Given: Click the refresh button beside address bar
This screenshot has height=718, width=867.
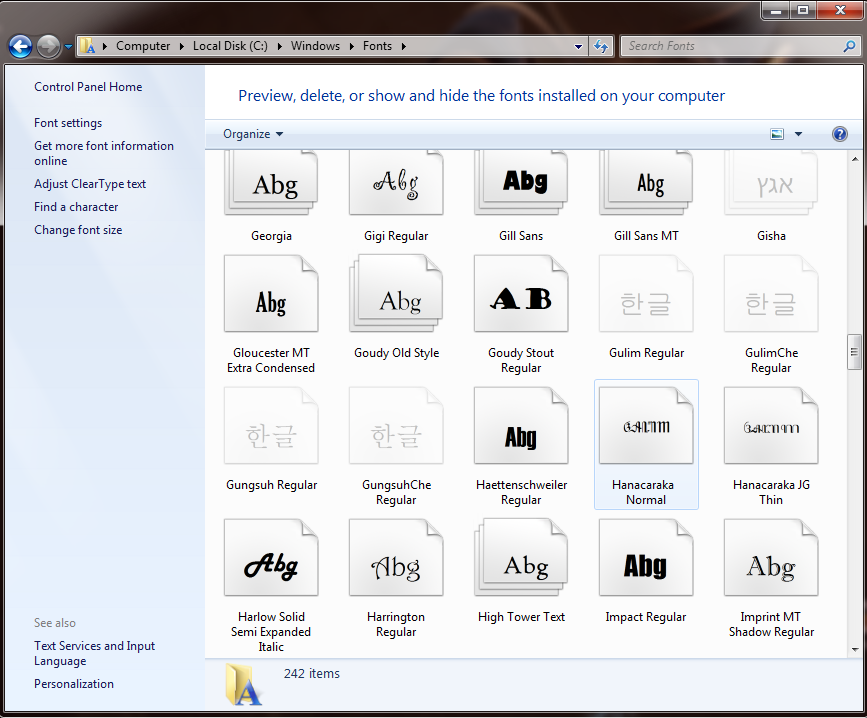Looking at the screenshot, I should pos(601,46).
